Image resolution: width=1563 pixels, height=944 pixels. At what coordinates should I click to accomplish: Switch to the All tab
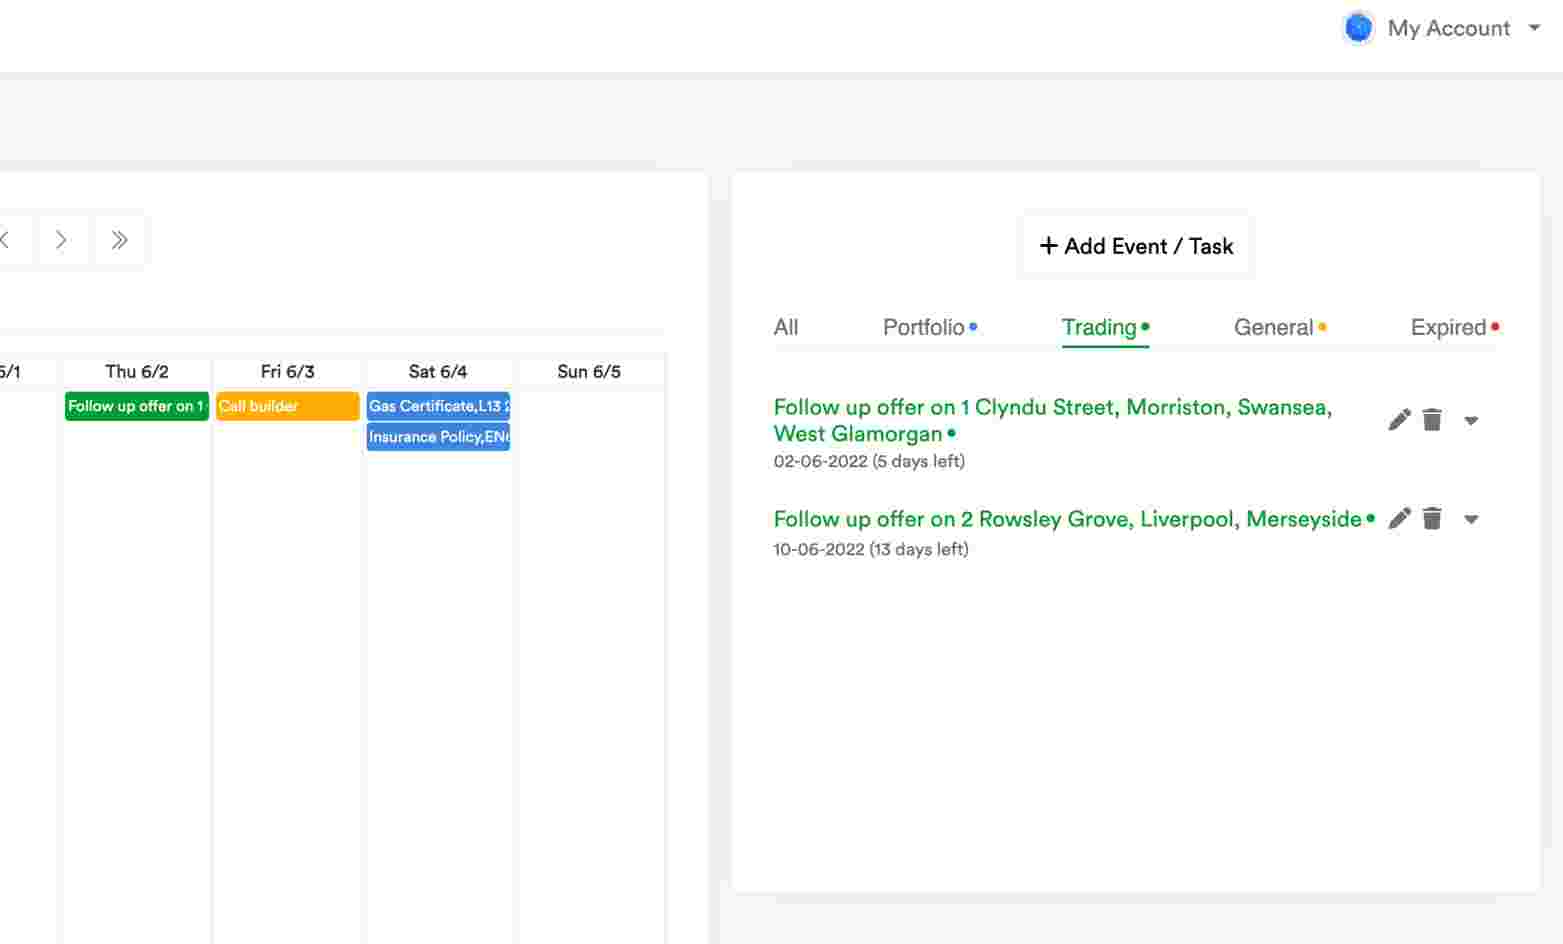786,327
